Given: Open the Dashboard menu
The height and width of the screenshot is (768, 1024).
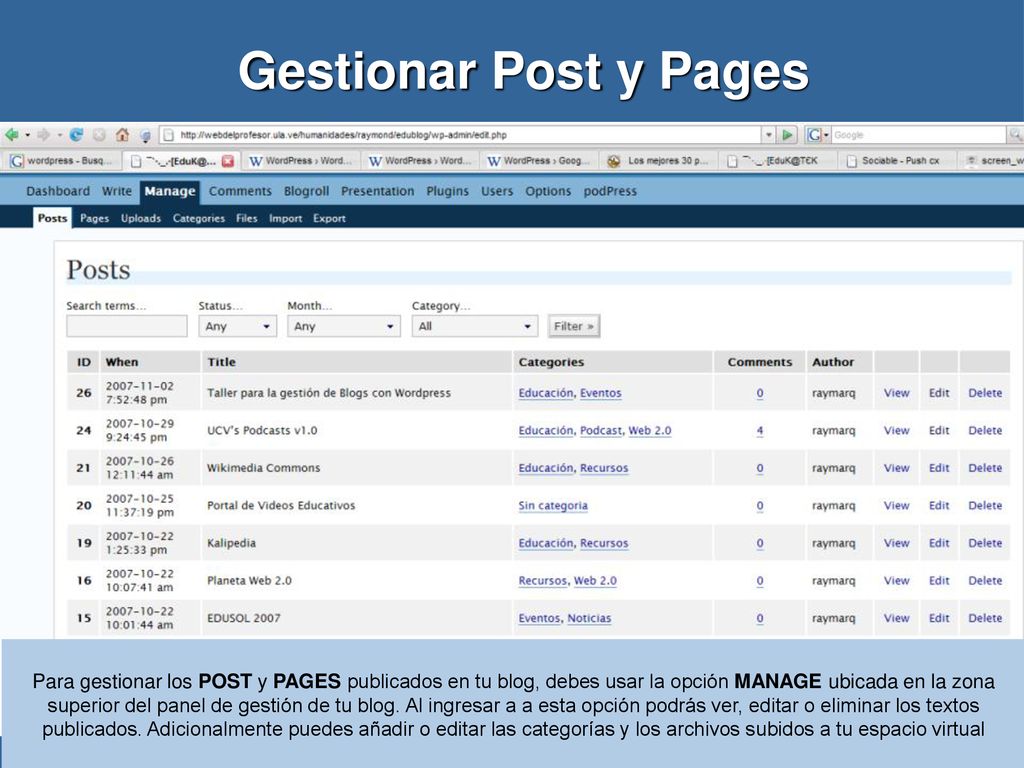Looking at the screenshot, I should (58, 191).
